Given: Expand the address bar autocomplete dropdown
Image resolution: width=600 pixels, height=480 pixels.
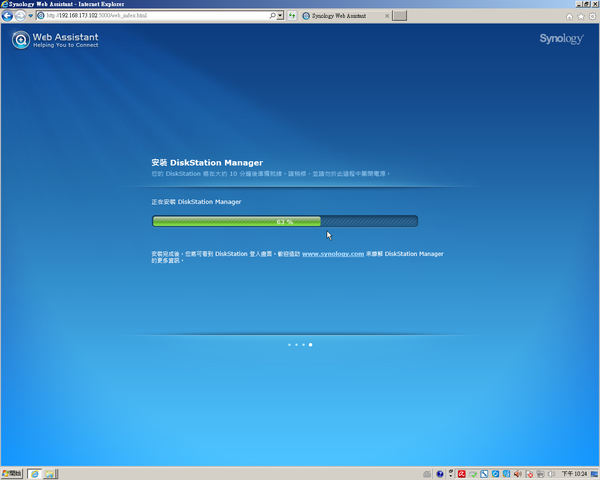Looking at the screenshot, I should click(280, 16).
